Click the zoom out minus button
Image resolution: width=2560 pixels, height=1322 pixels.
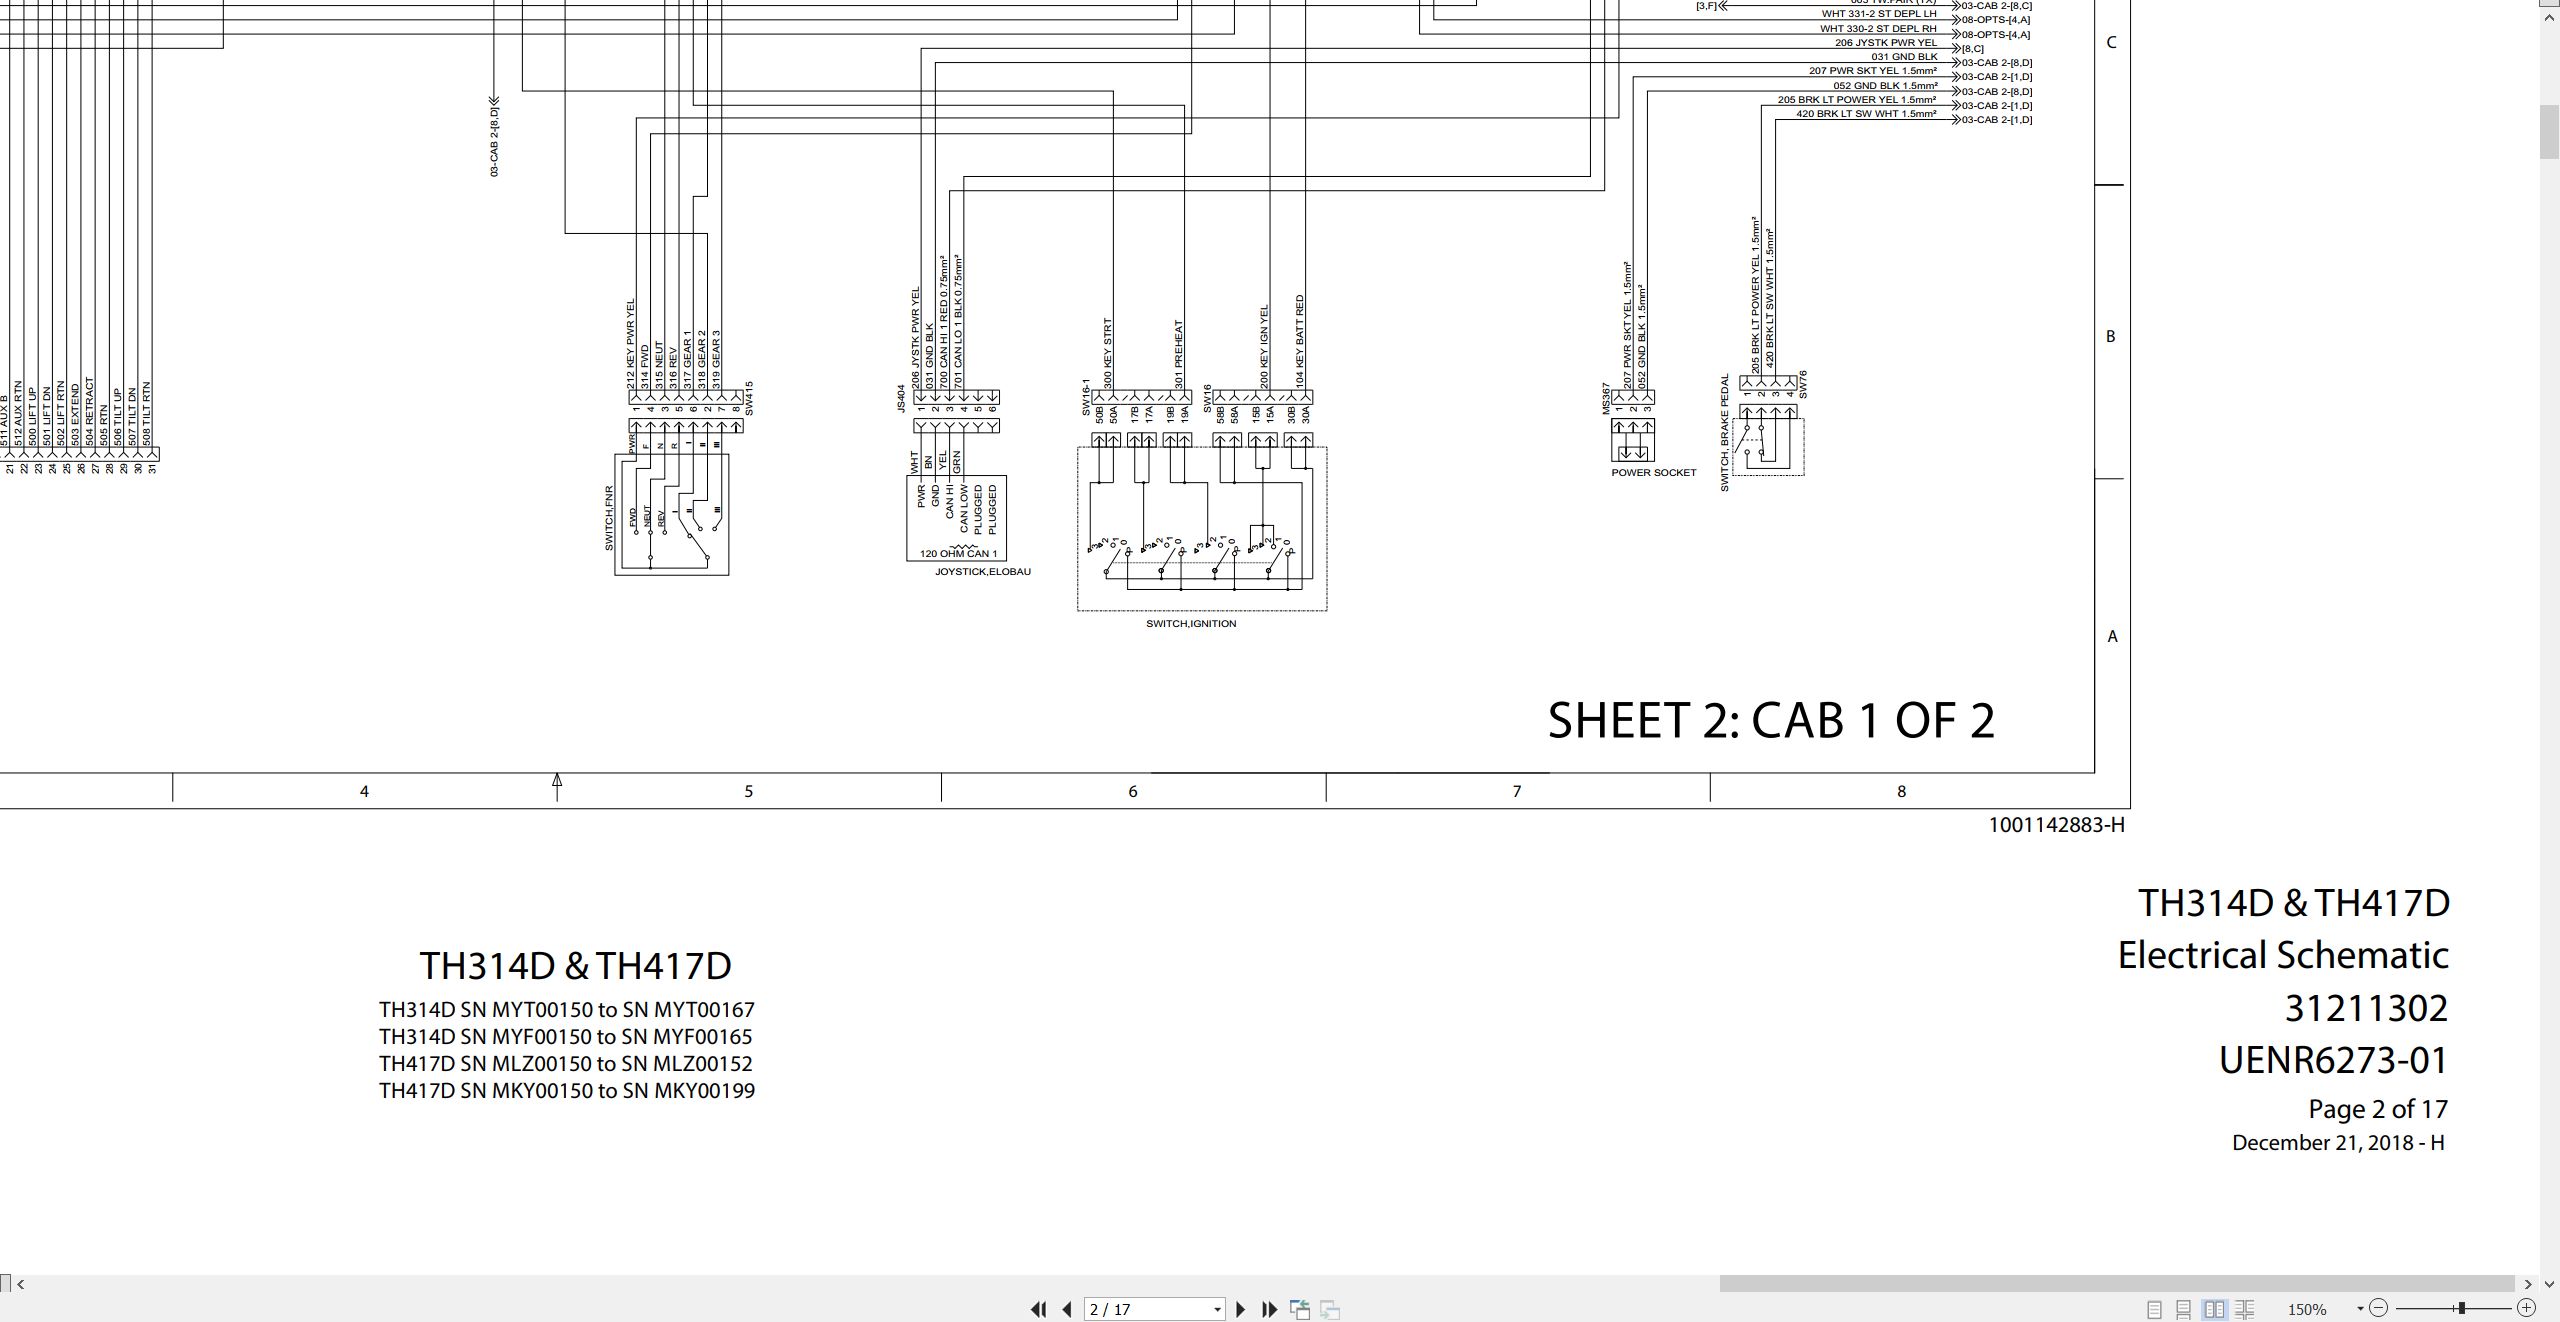2379,1308
